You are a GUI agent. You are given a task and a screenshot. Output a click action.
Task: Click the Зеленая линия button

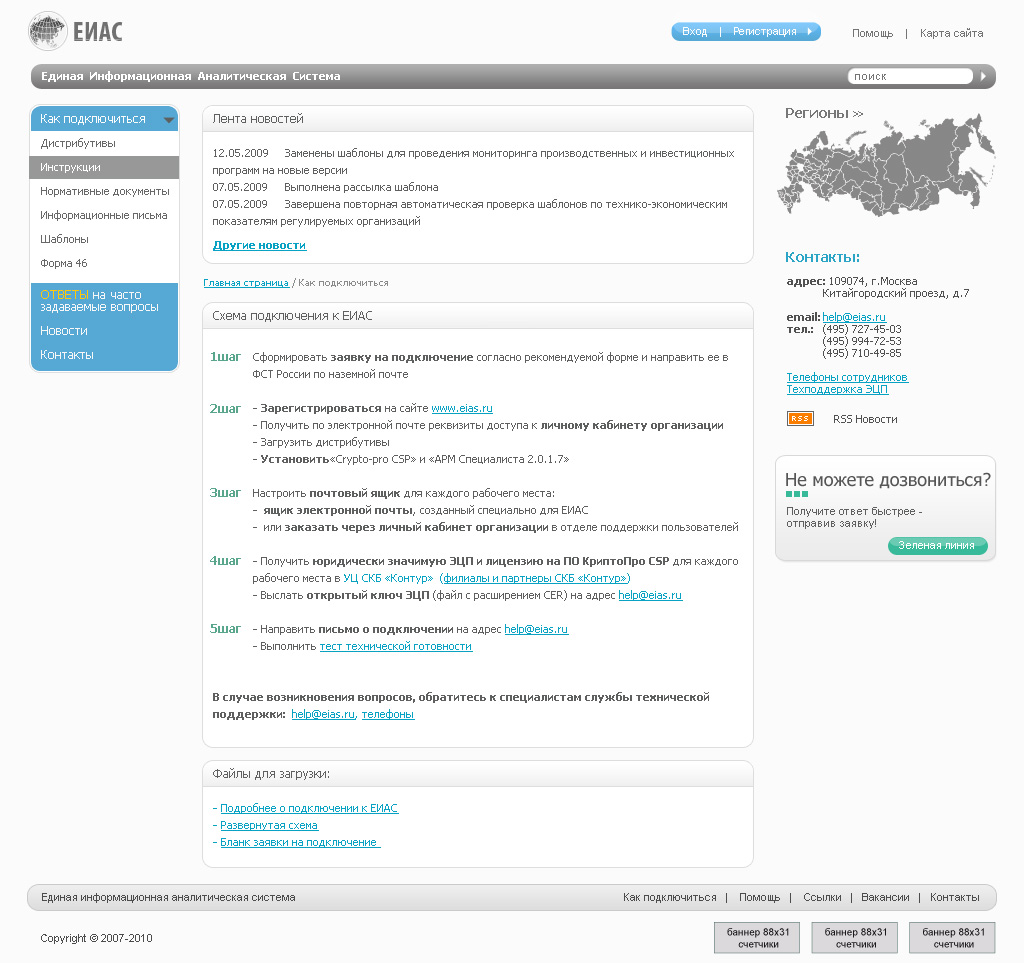pos(937,546)
